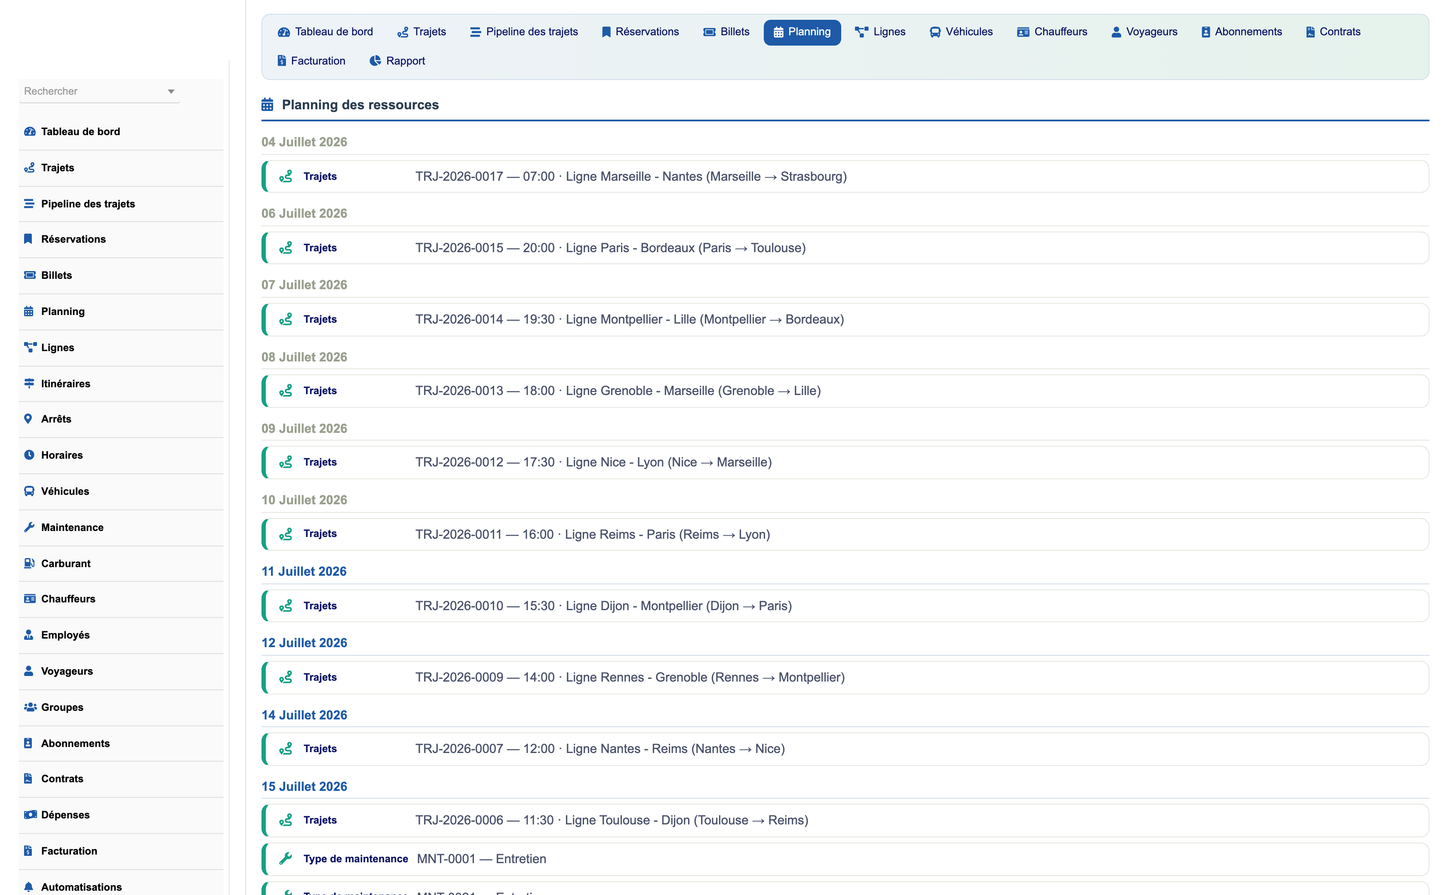Click the Pipeline des trajets sidebar icon
1445x895 pixels.
[x=29, y=204]
